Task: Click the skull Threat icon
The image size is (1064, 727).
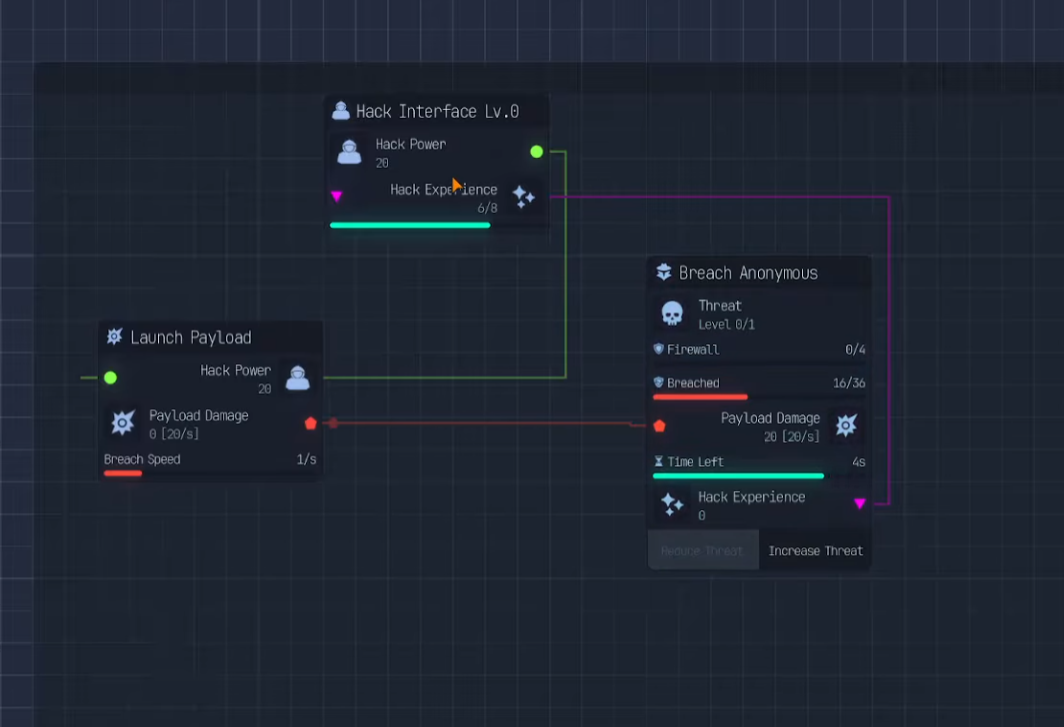Action: click(672, 314)
